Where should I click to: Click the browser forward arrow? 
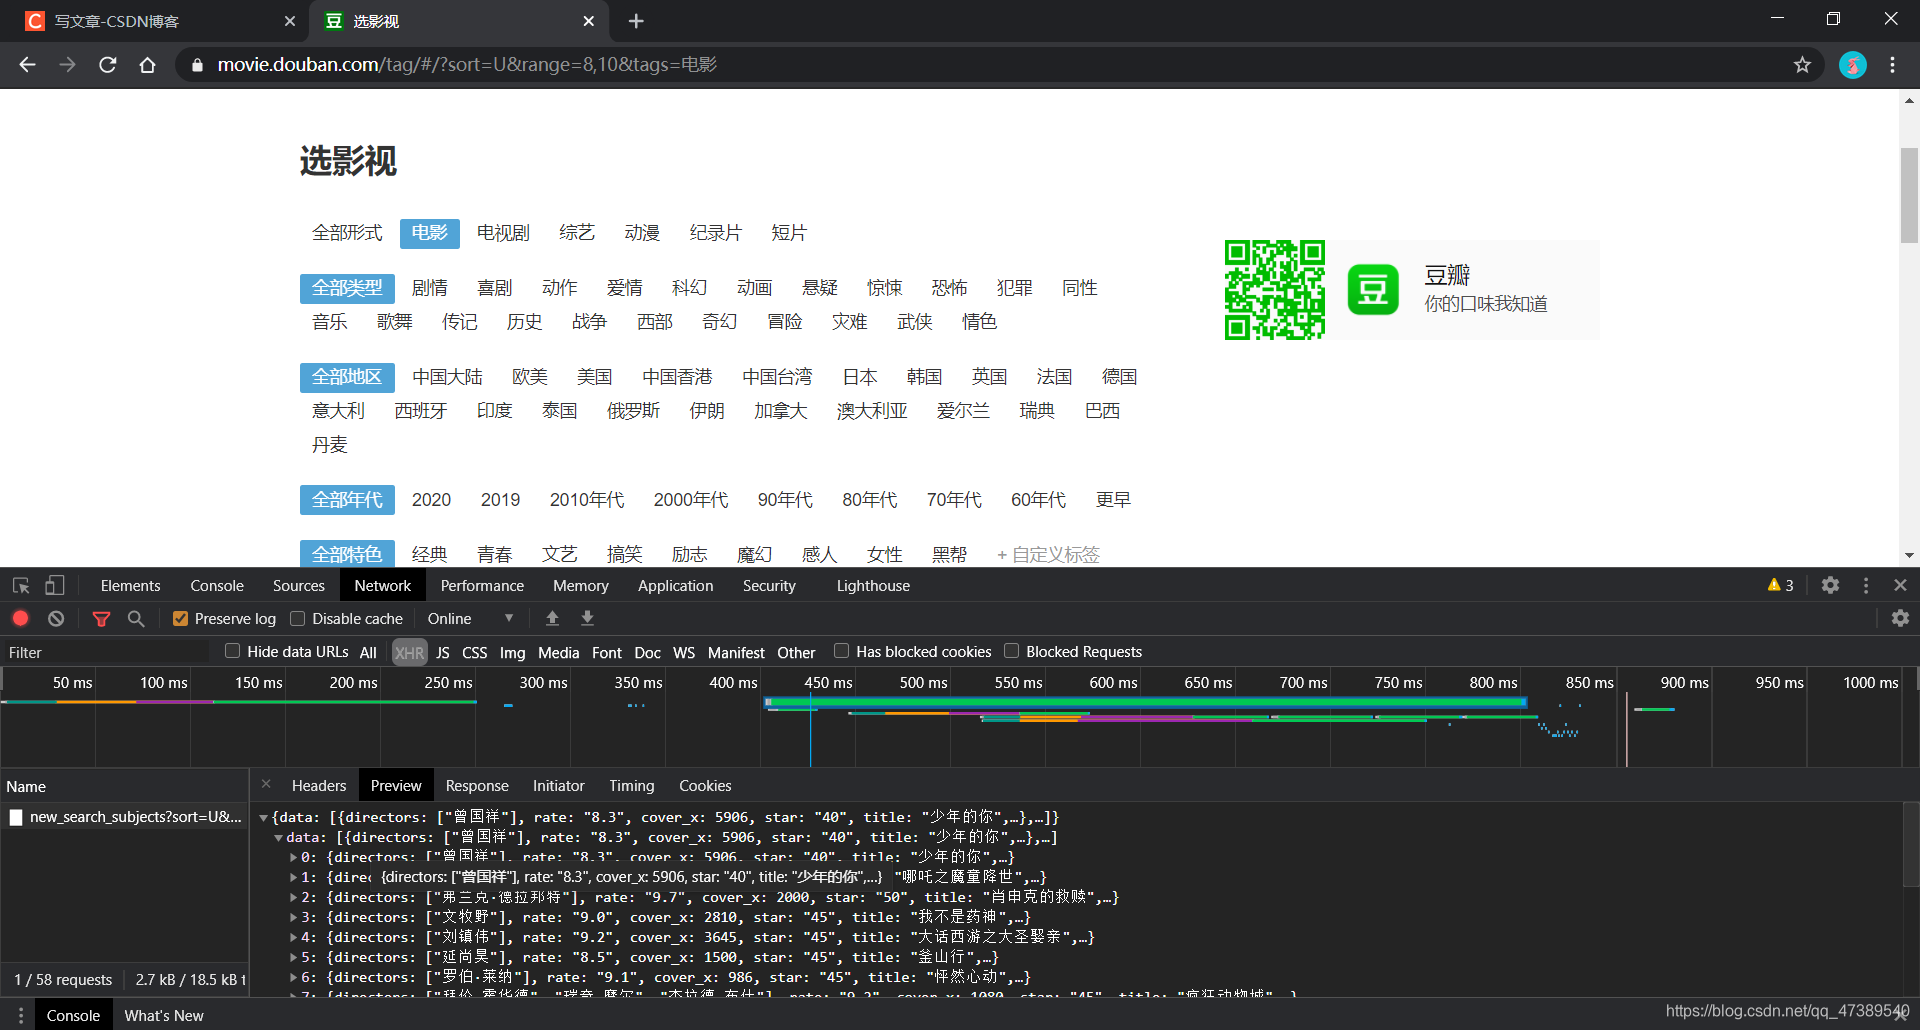[67, 65]
